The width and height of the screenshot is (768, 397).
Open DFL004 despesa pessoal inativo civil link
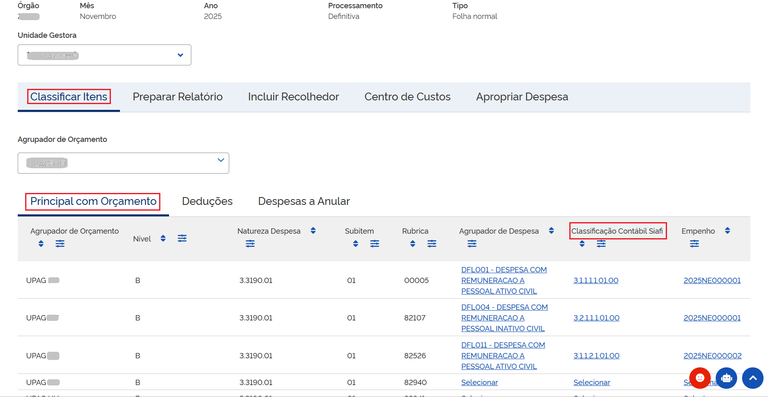[504, 318]
